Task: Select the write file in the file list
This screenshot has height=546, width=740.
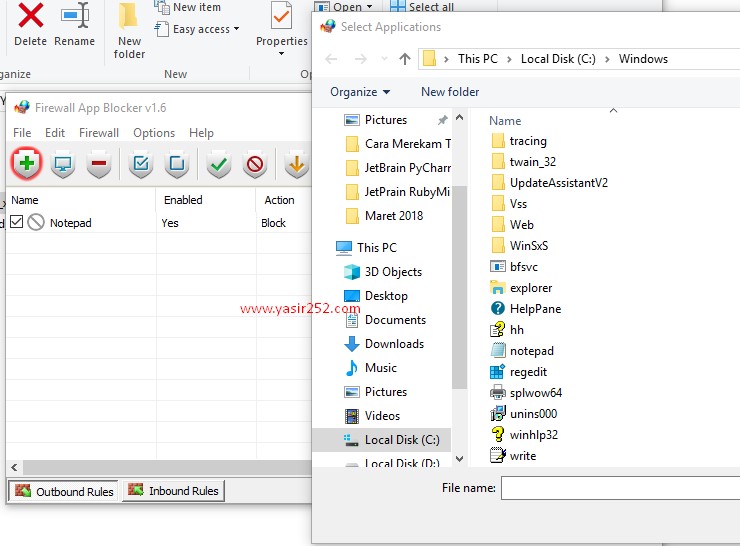Action: pos(513,456)
